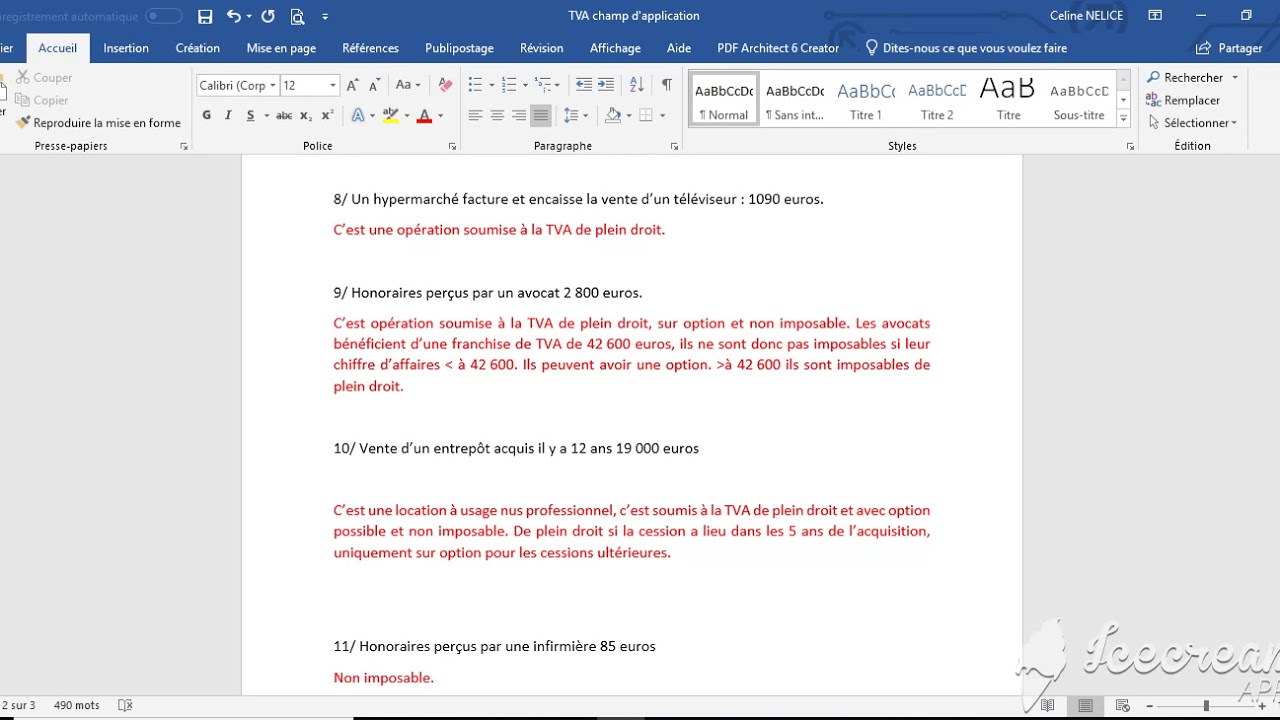This screenshot has width=1280, height=720.
Task: Open print preview from quick access toolbar
Action: (297, 16)
